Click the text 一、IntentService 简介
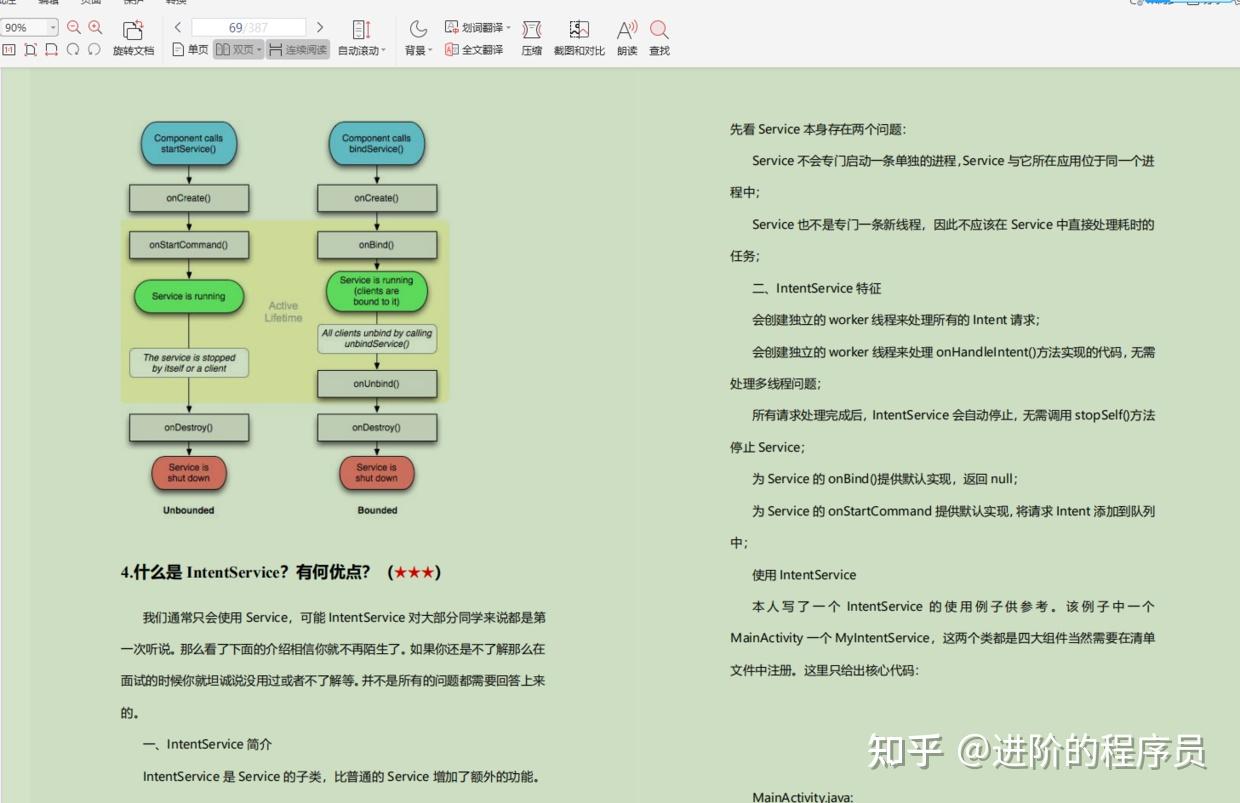The height and width of the screenshot is (803, 1240). pos(207,744)
